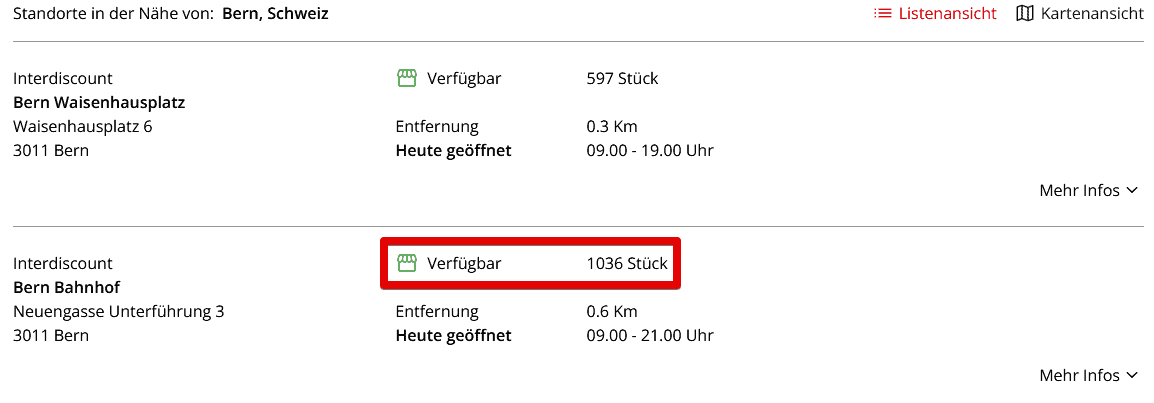Viewport: 1154px width, 403px height.
Task: Click the 1036 Stück stock count
Action: (626, 263)
